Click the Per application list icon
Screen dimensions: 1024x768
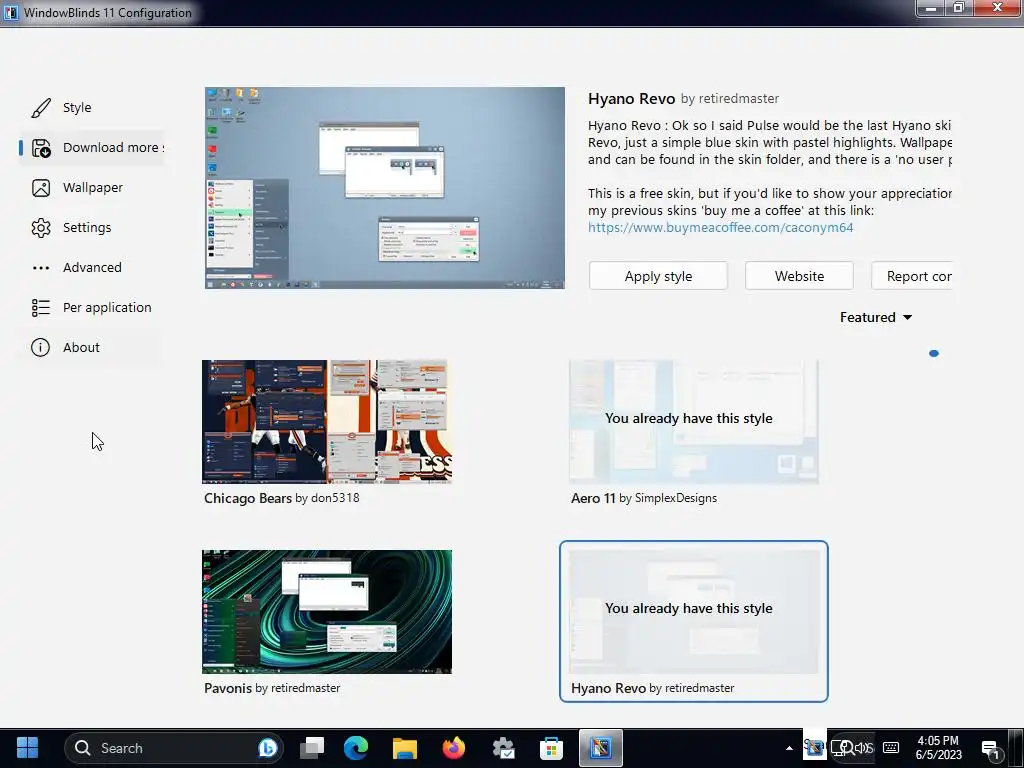click(40, 308)
